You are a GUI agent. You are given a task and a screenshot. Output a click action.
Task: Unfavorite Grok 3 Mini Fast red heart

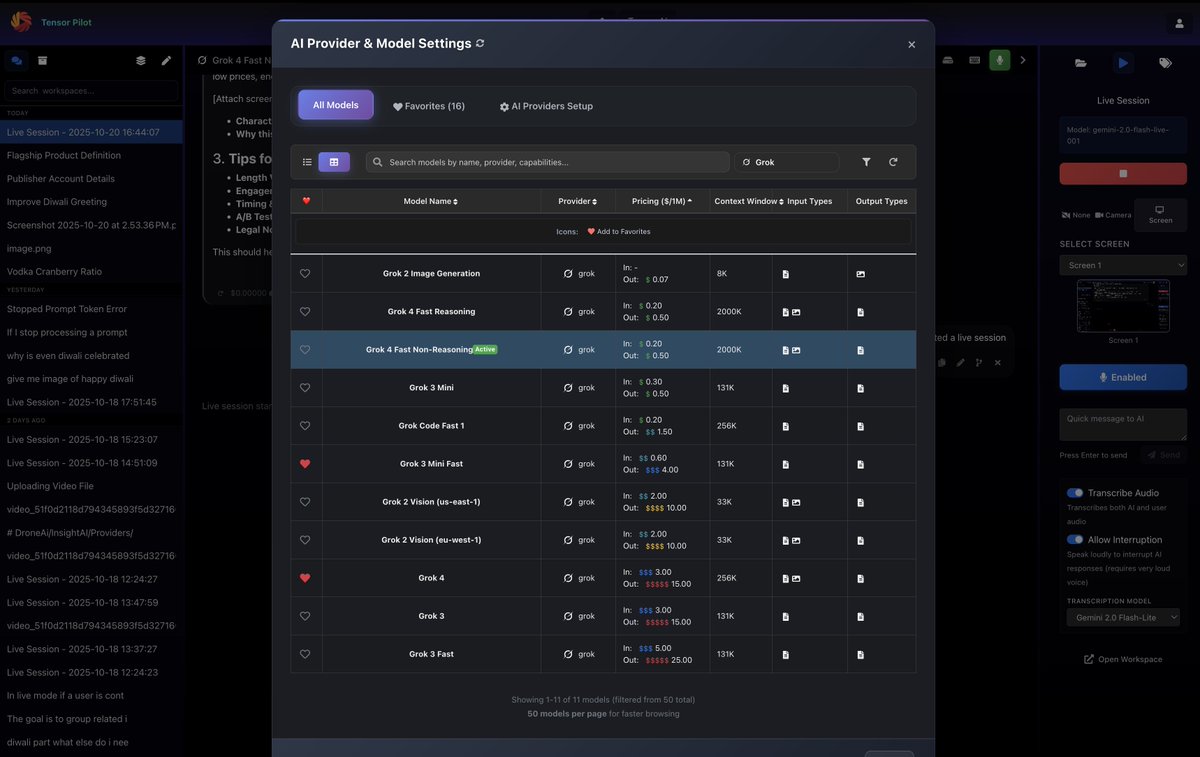pos(305,464)
